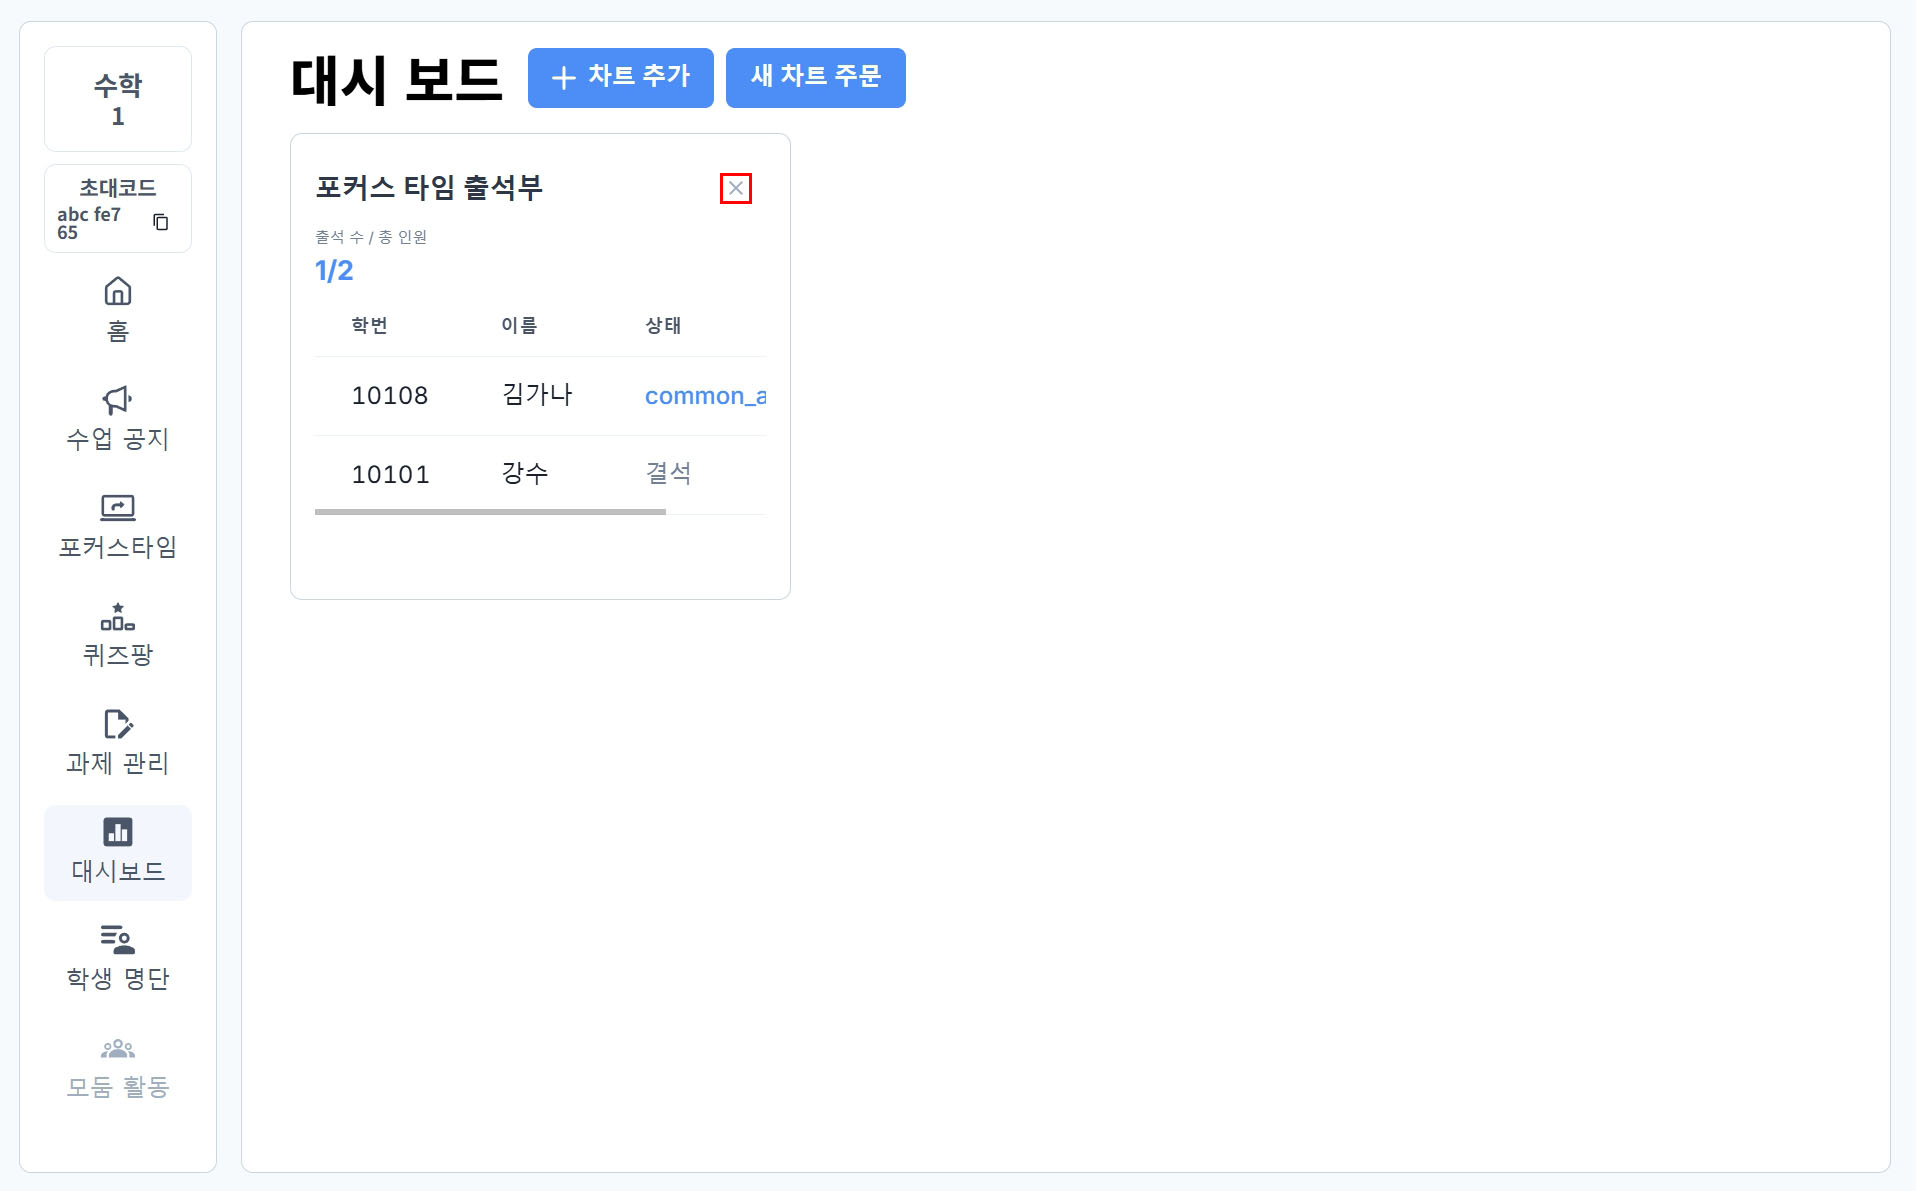Click the 이름 column header
This screenshot has height=1191, width=1916.
click(x=519, y=325)
